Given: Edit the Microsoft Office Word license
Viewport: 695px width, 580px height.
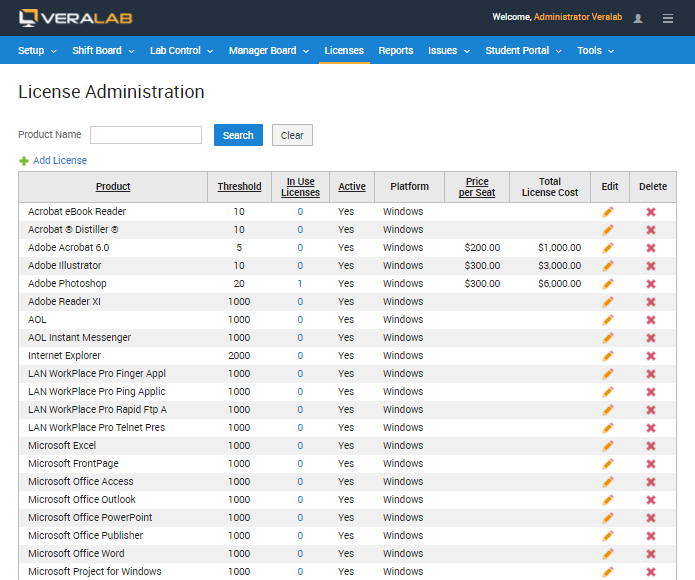Looking at the screenshot, I should tap(608, 554).
